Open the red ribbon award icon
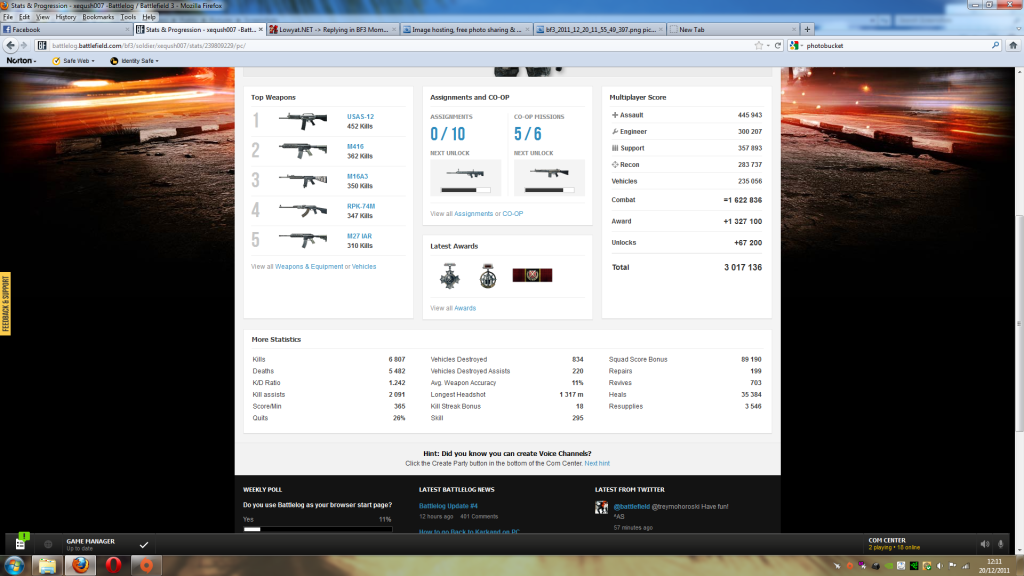 (x=532, y=275)
